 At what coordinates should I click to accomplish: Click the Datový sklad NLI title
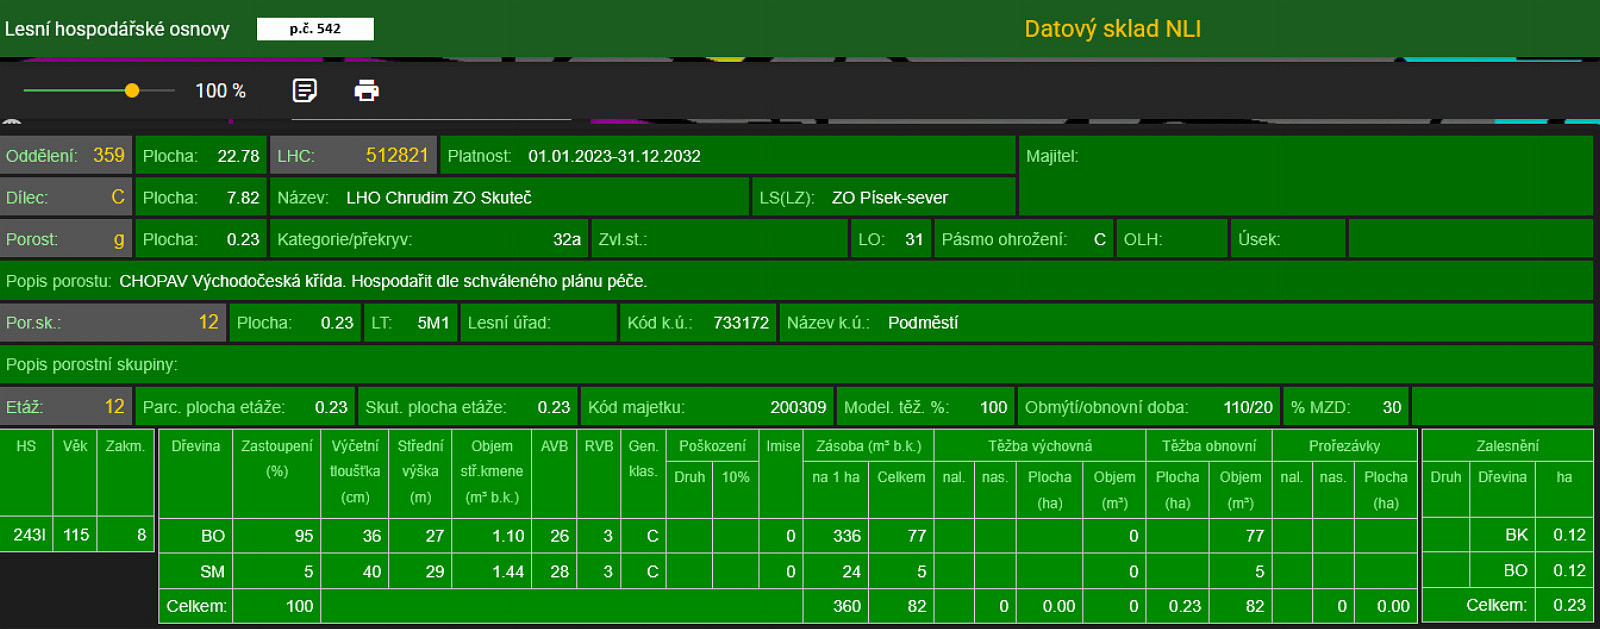coord(1113,29)
